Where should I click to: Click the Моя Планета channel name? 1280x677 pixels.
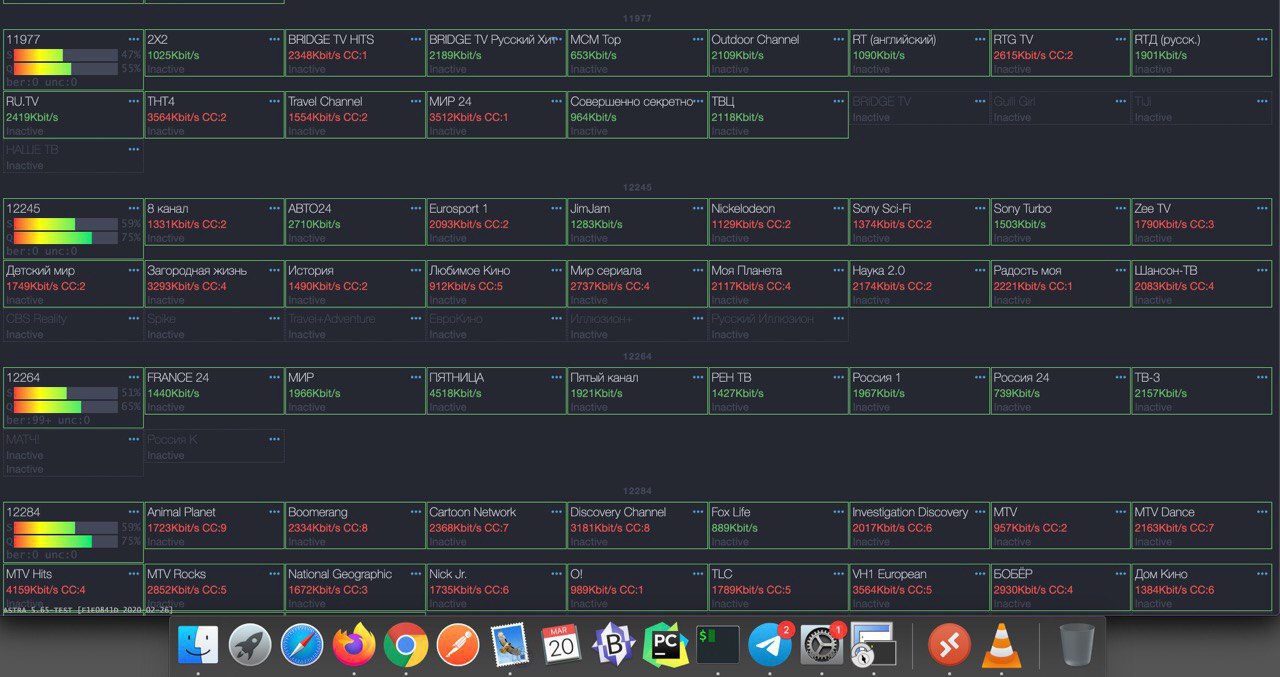click(x=747, y=271)
